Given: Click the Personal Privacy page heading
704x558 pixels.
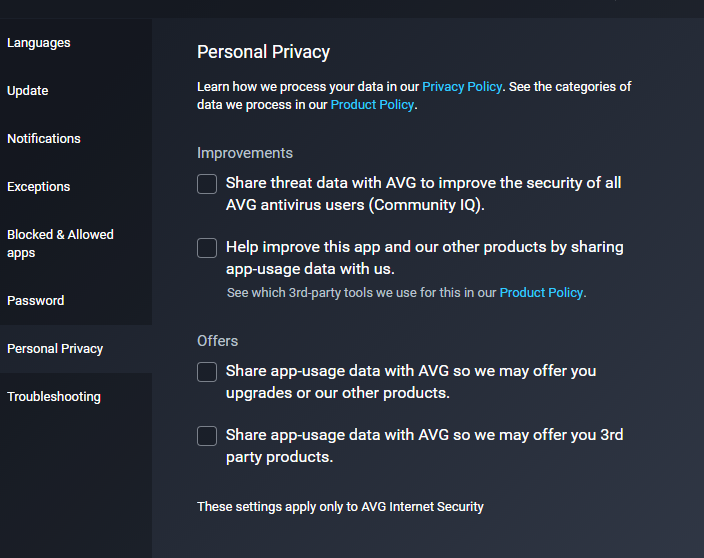Looking at the screenshot, I should pos(263,52).
